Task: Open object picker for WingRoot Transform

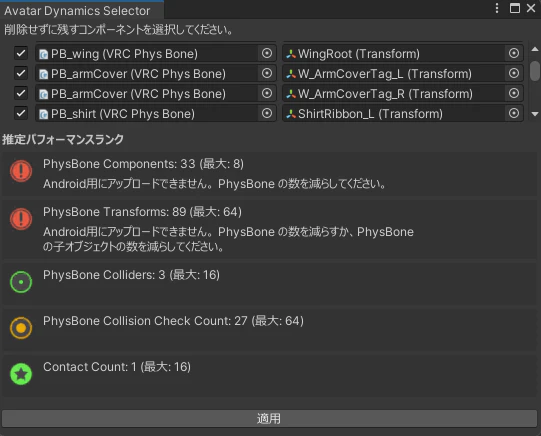Action: 514,53
